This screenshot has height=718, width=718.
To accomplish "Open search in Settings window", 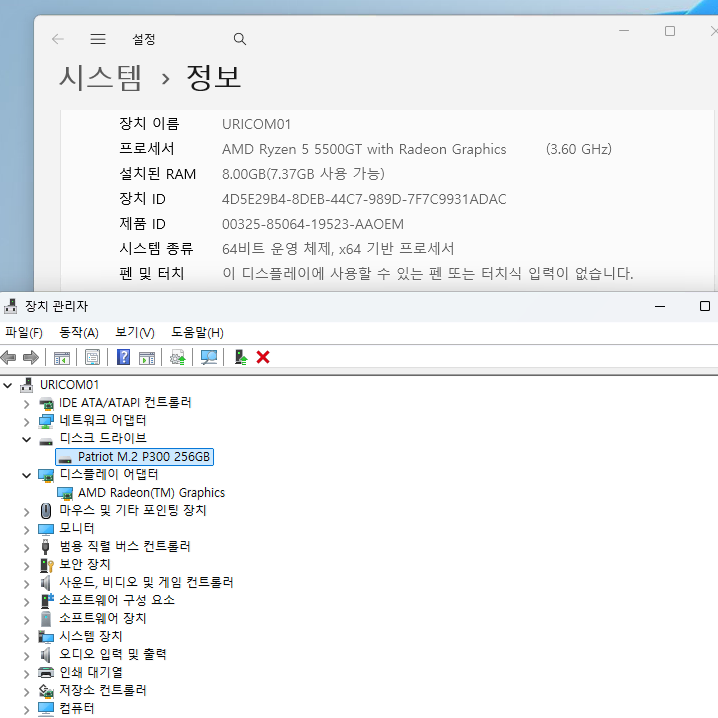I will [239, 39].
